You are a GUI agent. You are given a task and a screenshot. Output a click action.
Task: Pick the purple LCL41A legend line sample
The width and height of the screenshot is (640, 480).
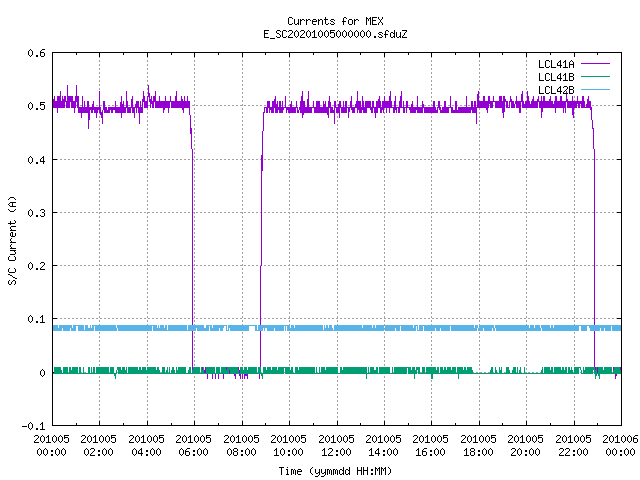(595, 64)
